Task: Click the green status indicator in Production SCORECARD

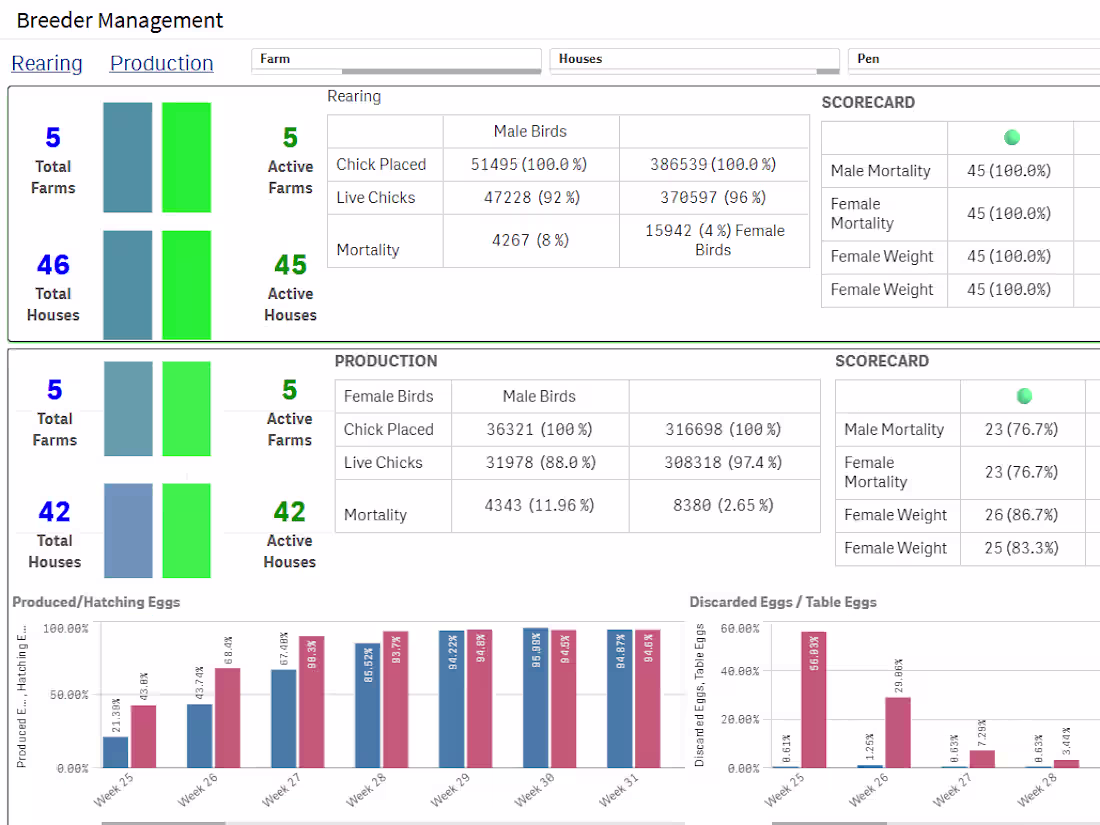Action: point(1024,396)
